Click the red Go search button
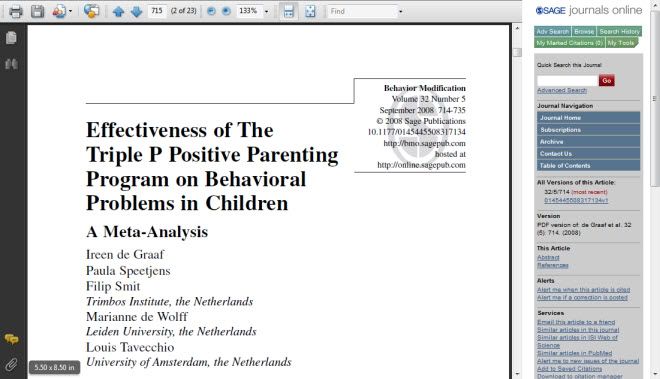Viewport: 660px width, 379px height. (607, 80)
